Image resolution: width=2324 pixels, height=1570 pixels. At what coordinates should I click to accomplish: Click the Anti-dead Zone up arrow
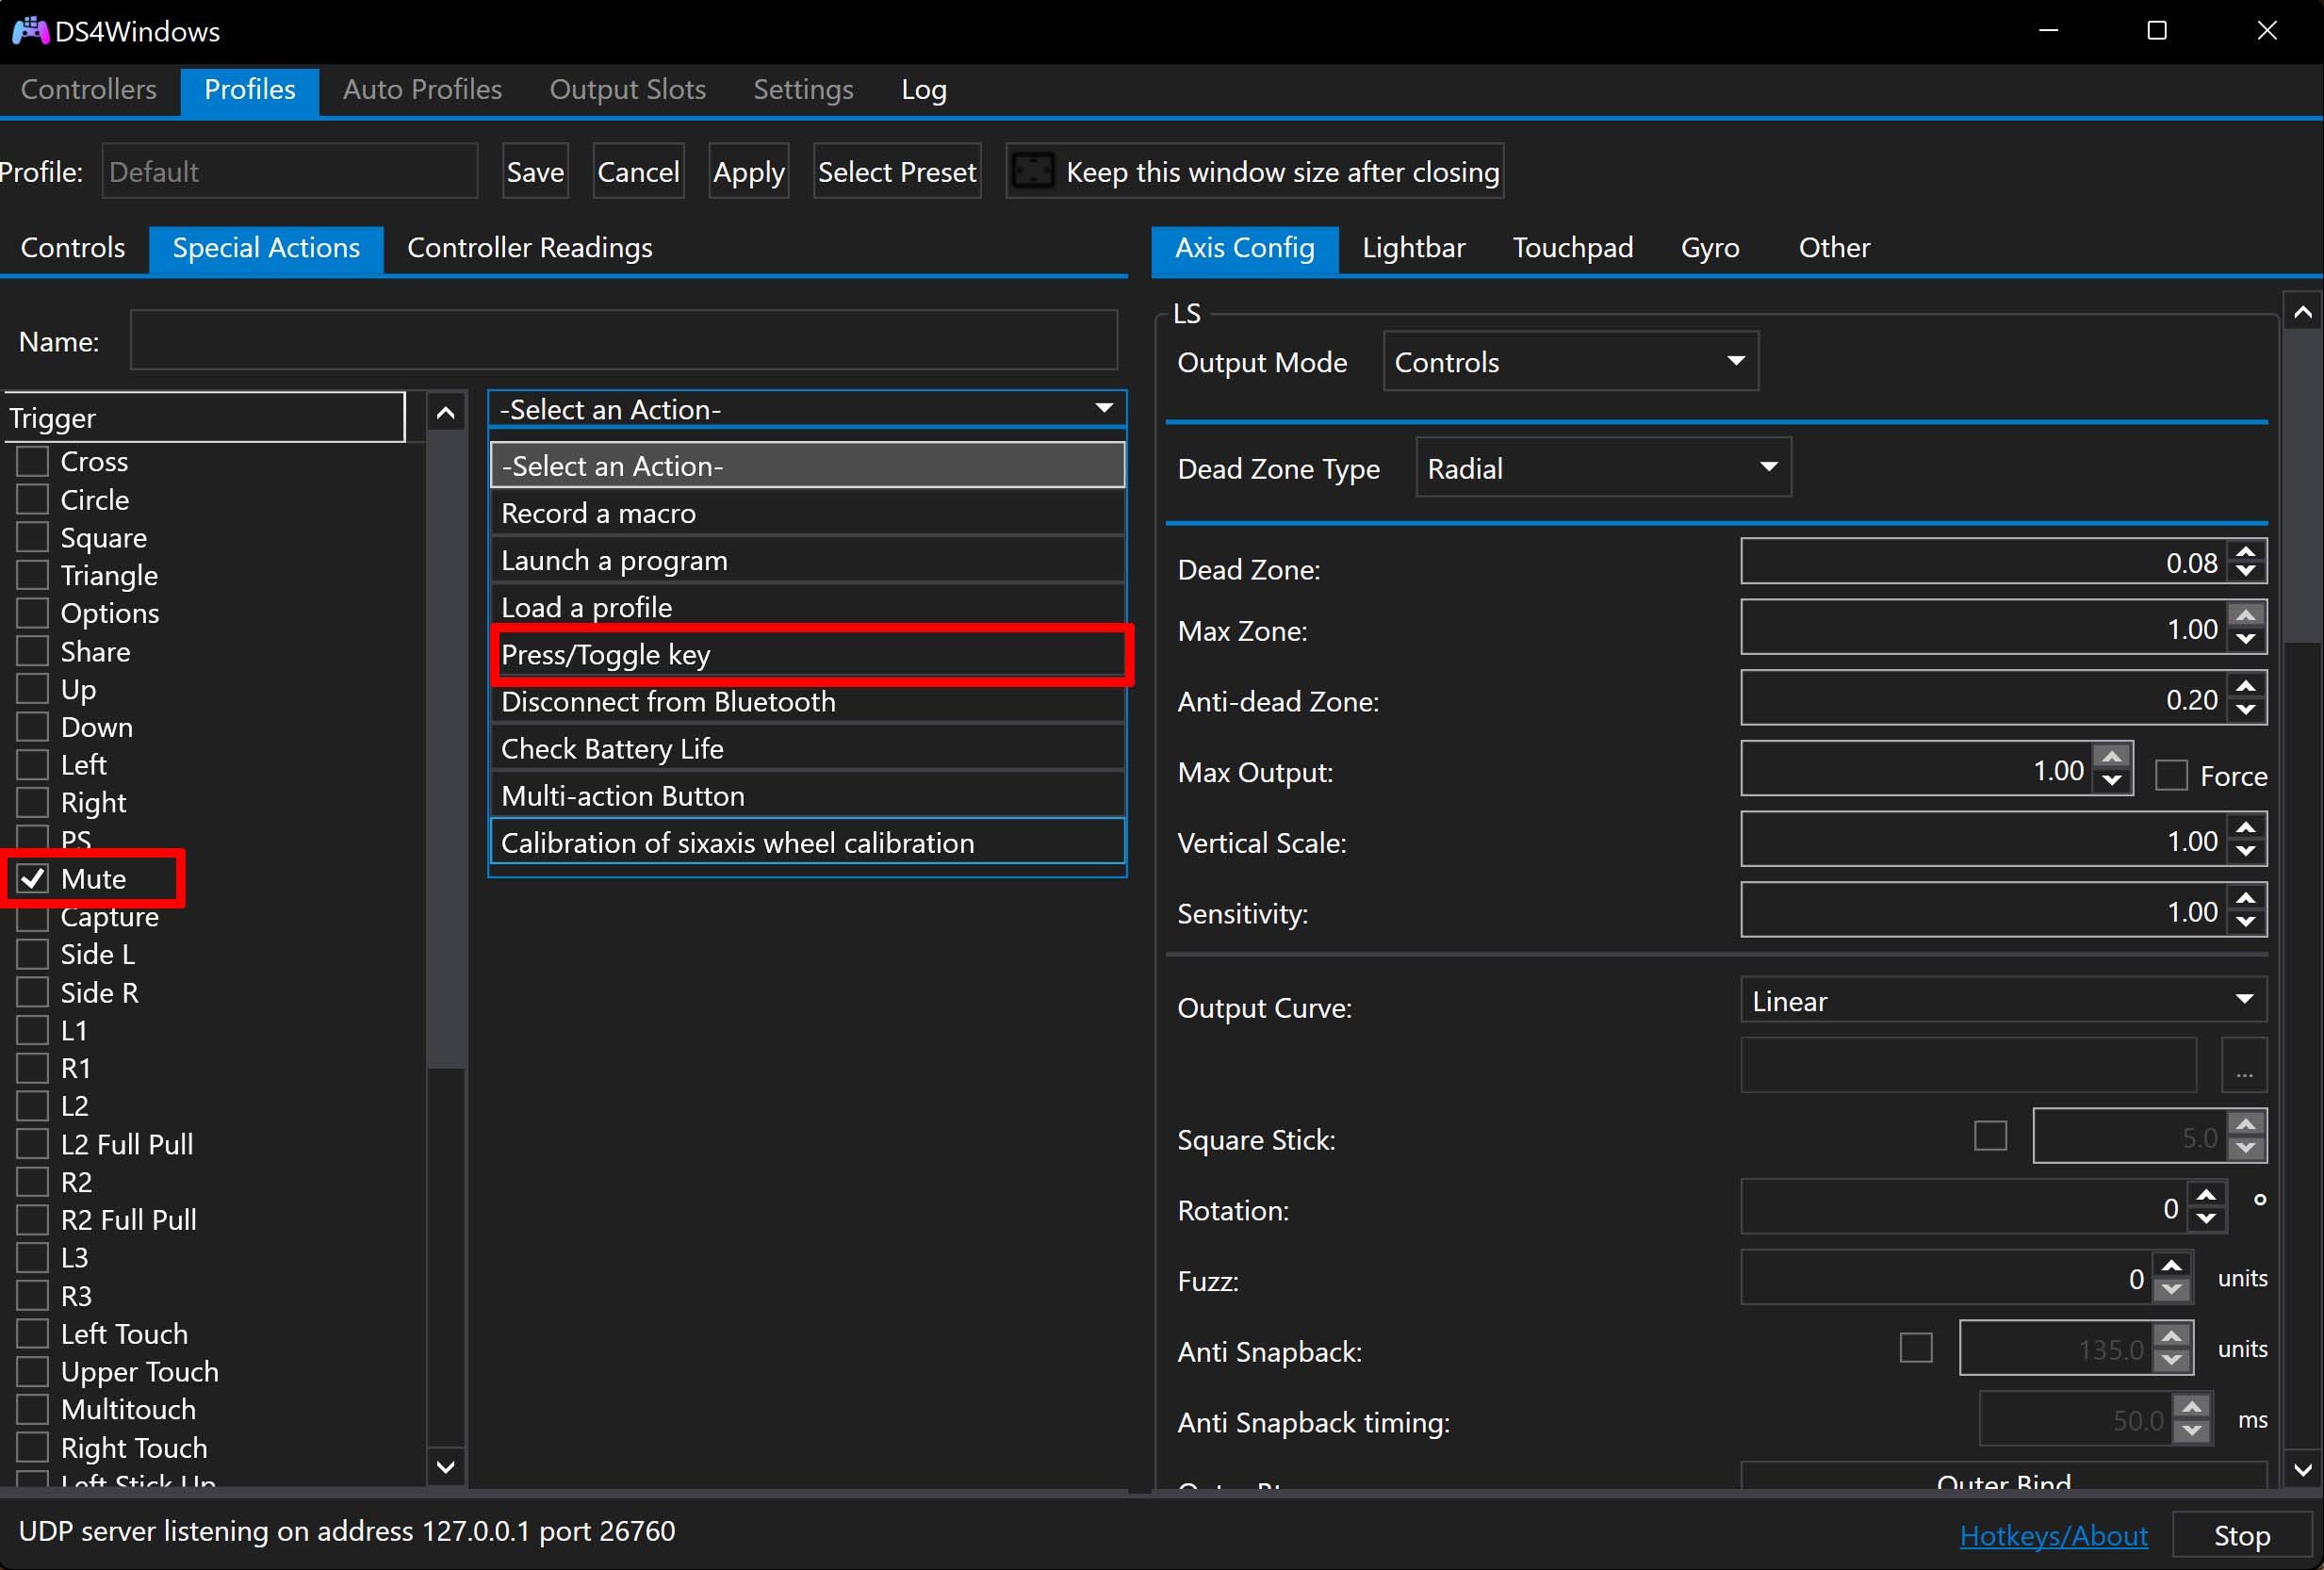[x=2246, y=687]
